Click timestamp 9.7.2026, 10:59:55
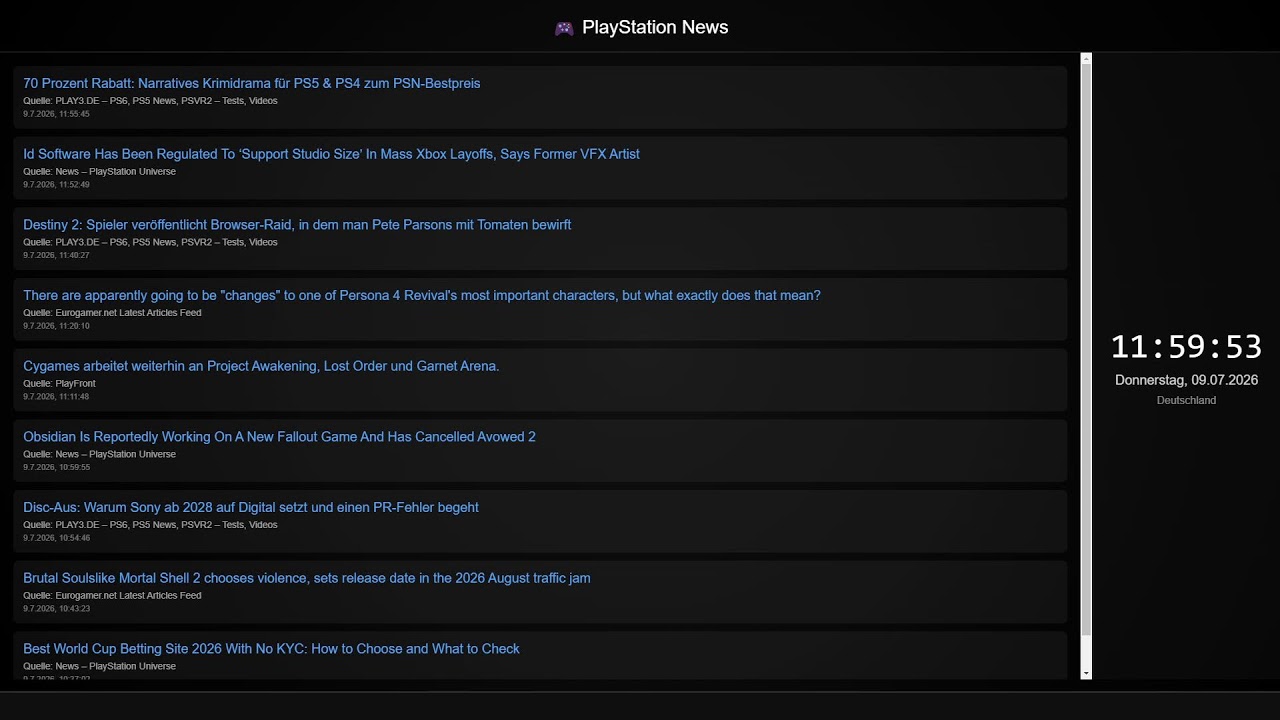This screenshot has height=720, width=1280. [56, 467]
